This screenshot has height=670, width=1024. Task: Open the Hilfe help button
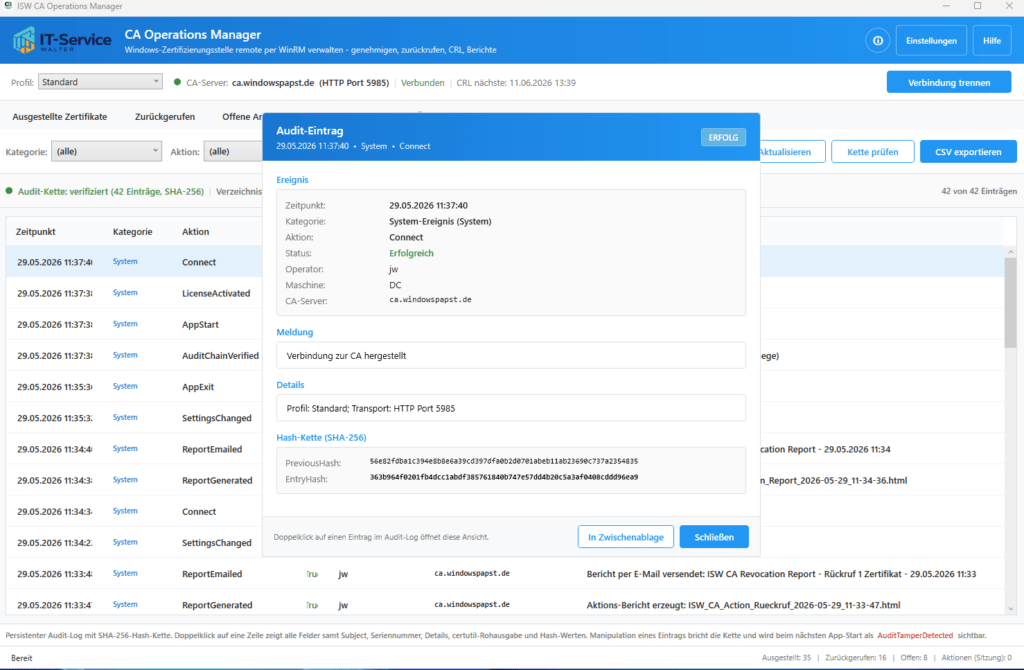(x=992, y=40)
